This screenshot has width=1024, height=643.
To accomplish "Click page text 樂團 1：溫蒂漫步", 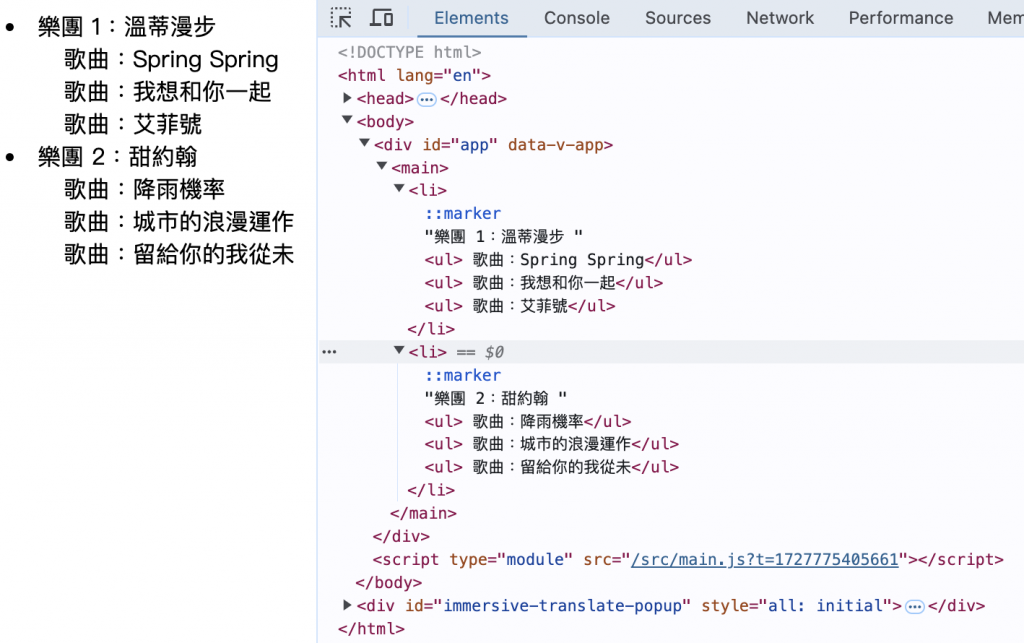I will click(x=127, y=27).
